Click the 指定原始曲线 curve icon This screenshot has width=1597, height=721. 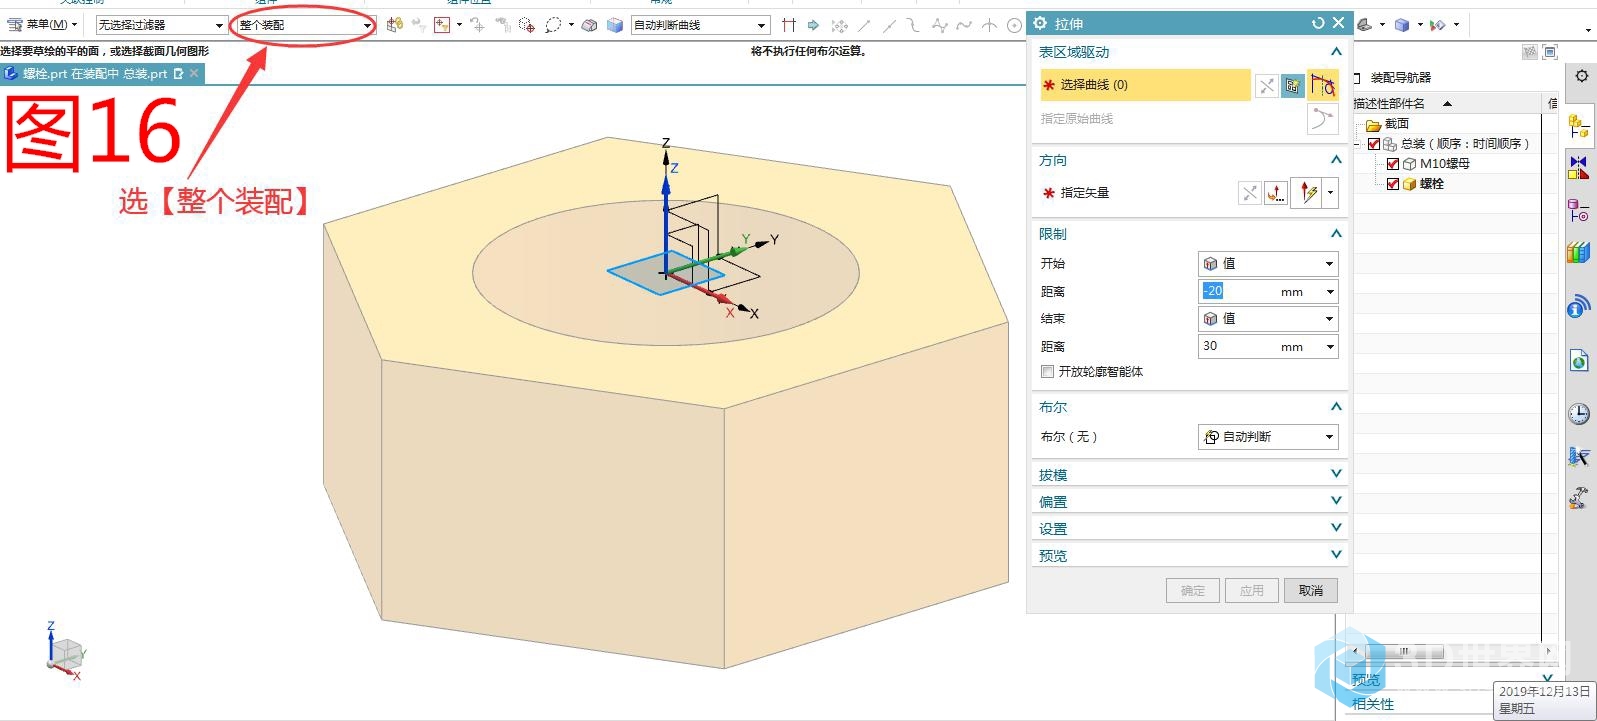[1322, 119]
